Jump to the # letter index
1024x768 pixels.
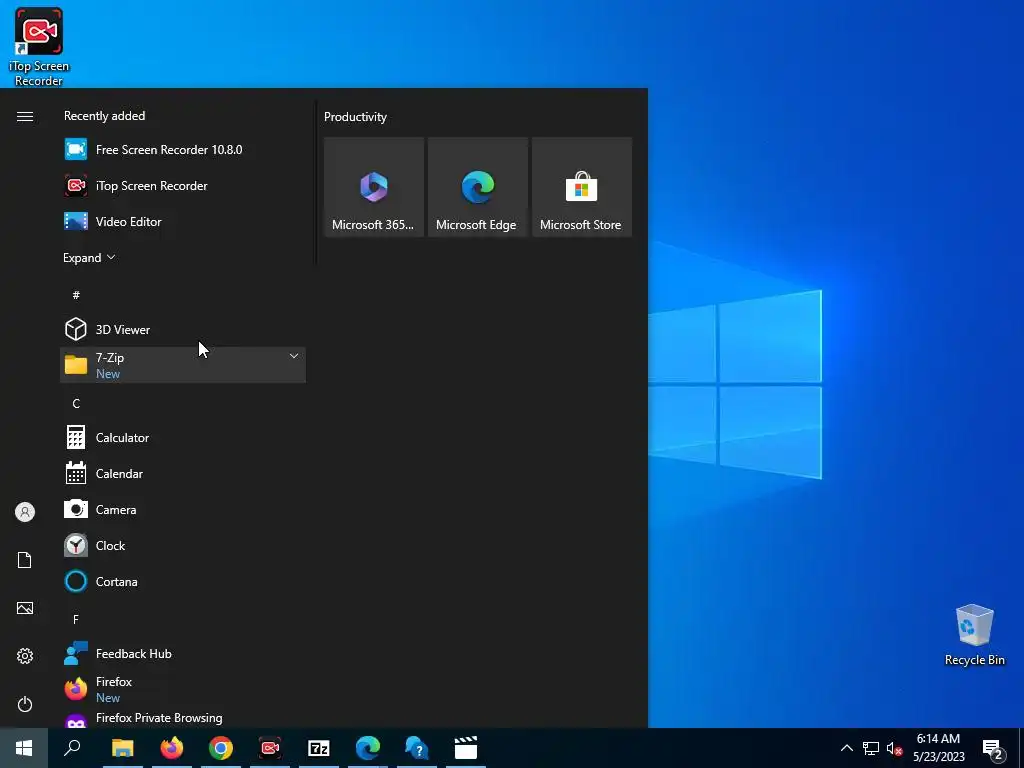pyautogui.click(x=76, y=295)
